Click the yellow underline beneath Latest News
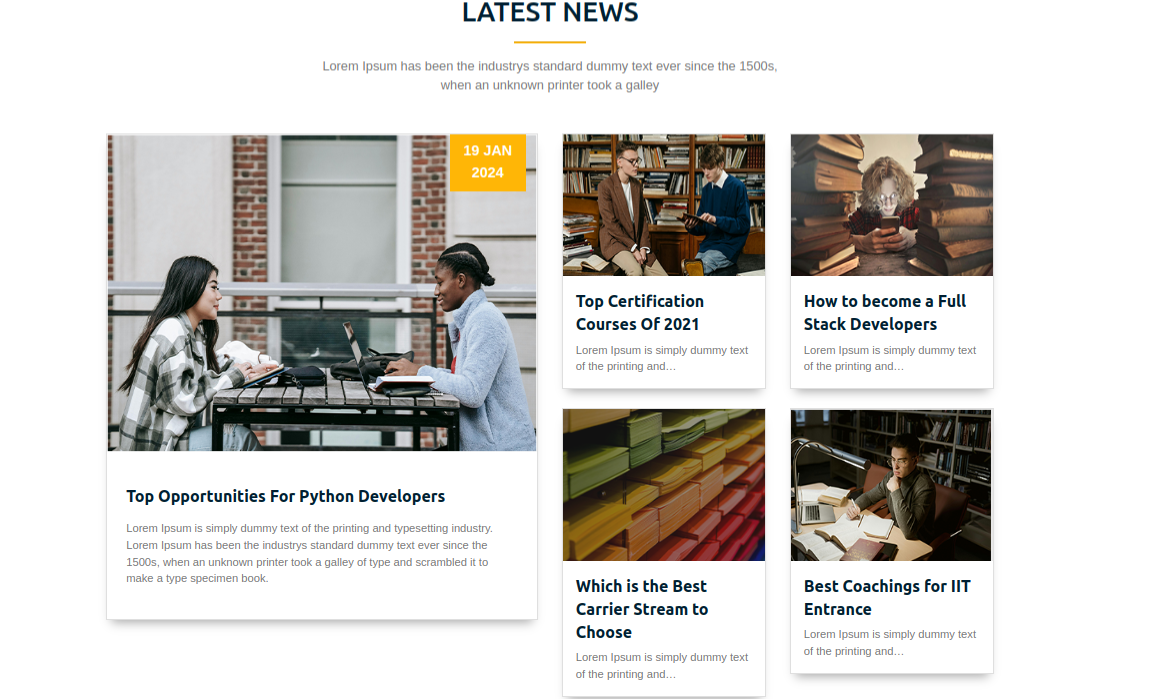 tap(550, 42)
